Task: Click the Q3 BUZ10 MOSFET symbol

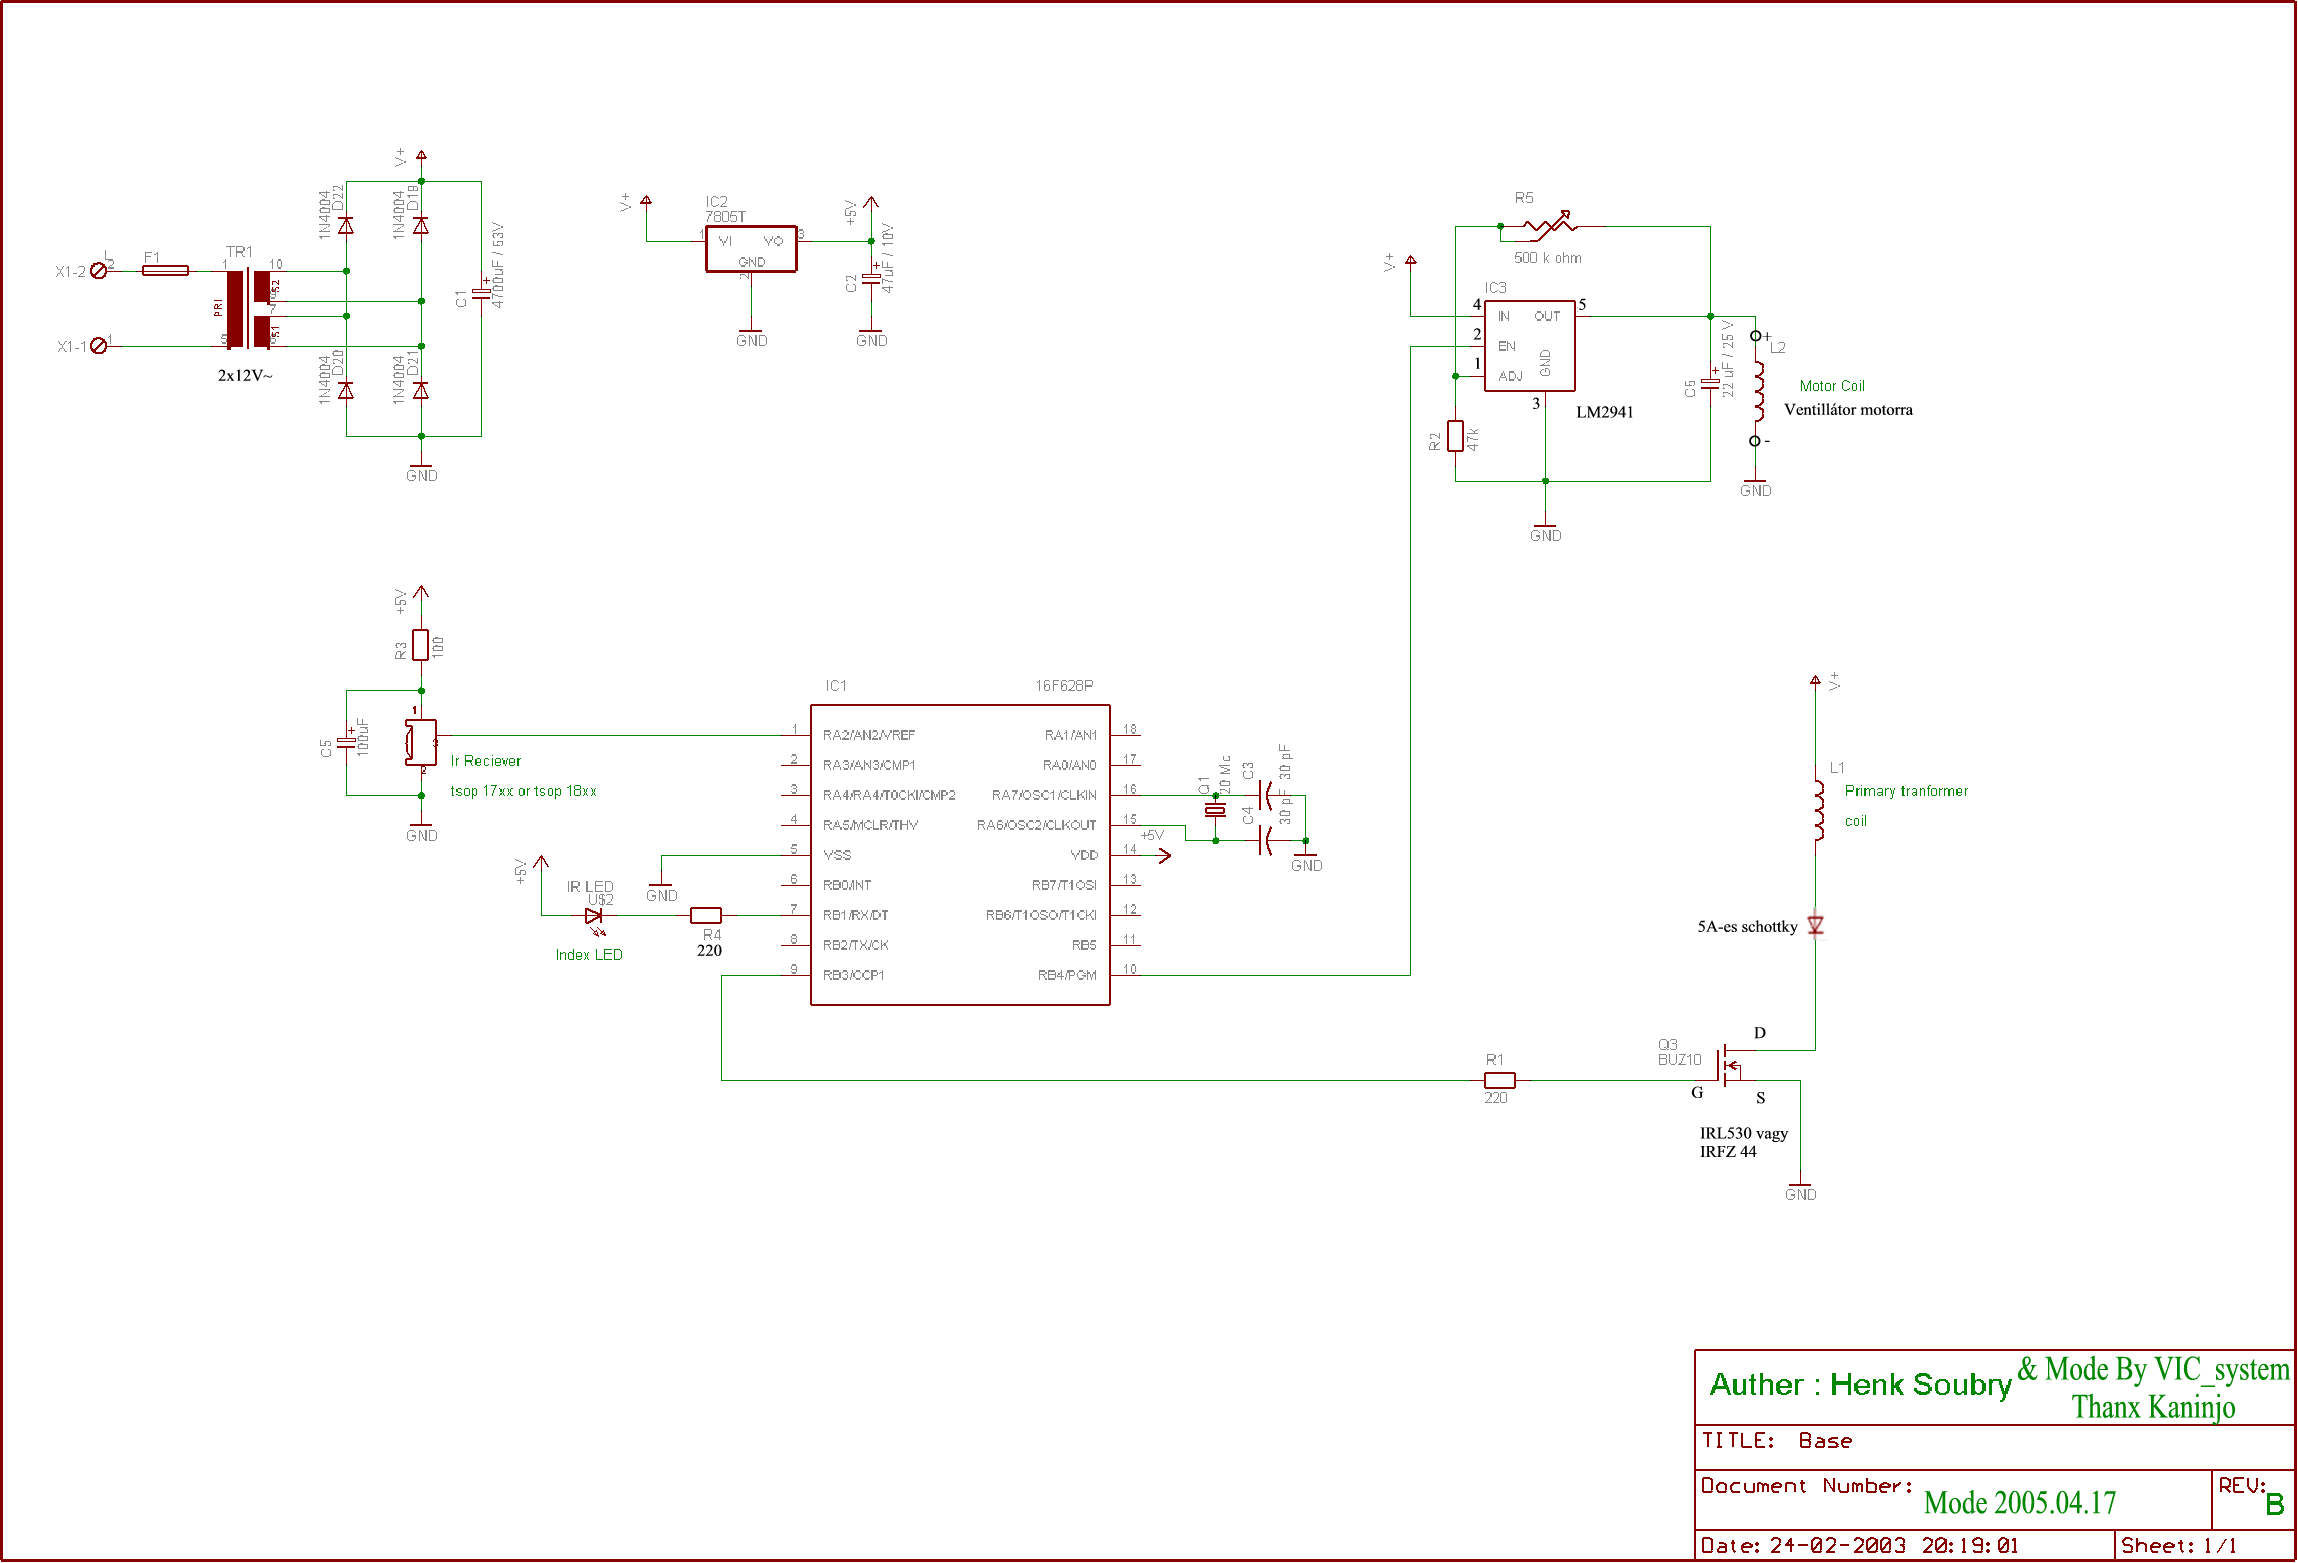Action: click(x=1728, y=1068)
